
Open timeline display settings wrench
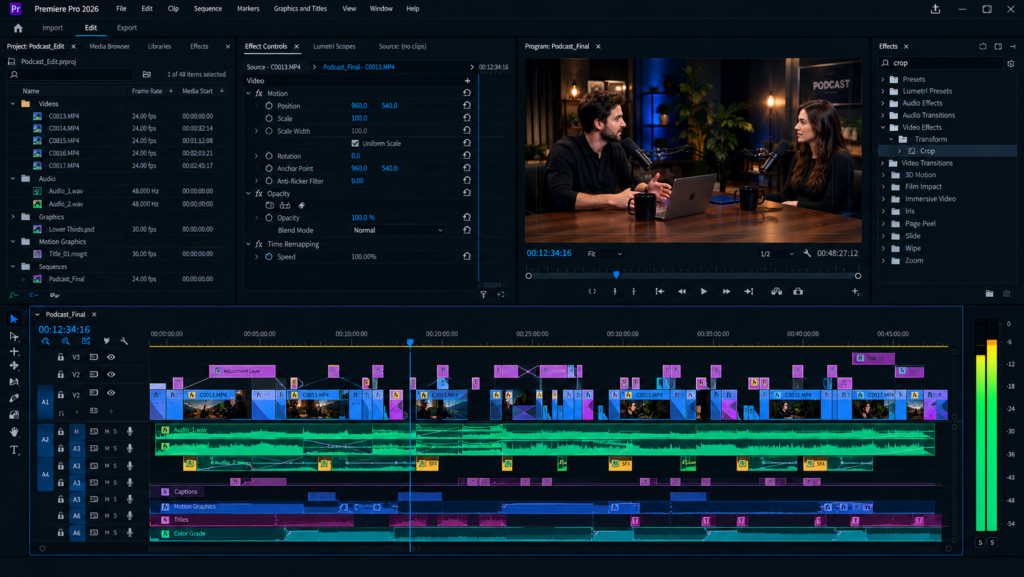tap(124, 341)
